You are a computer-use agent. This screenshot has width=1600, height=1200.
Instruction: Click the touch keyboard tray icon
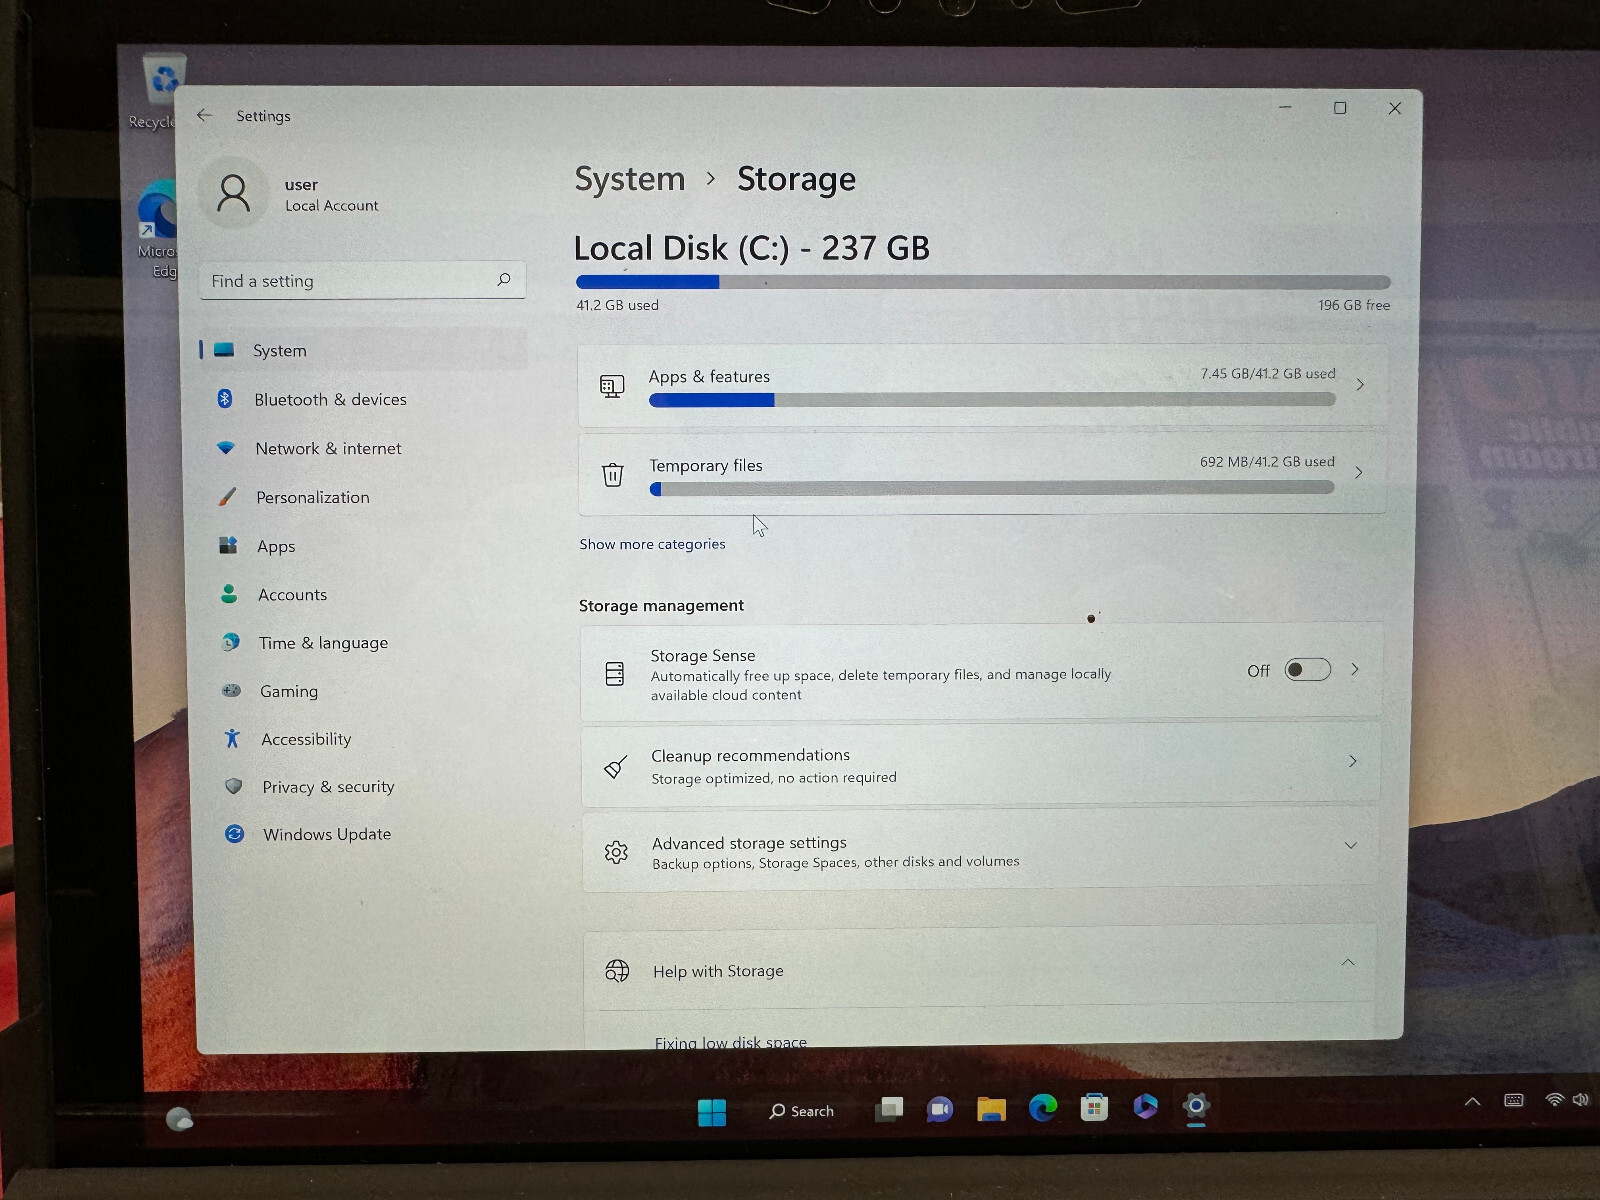point(1514,1100)
